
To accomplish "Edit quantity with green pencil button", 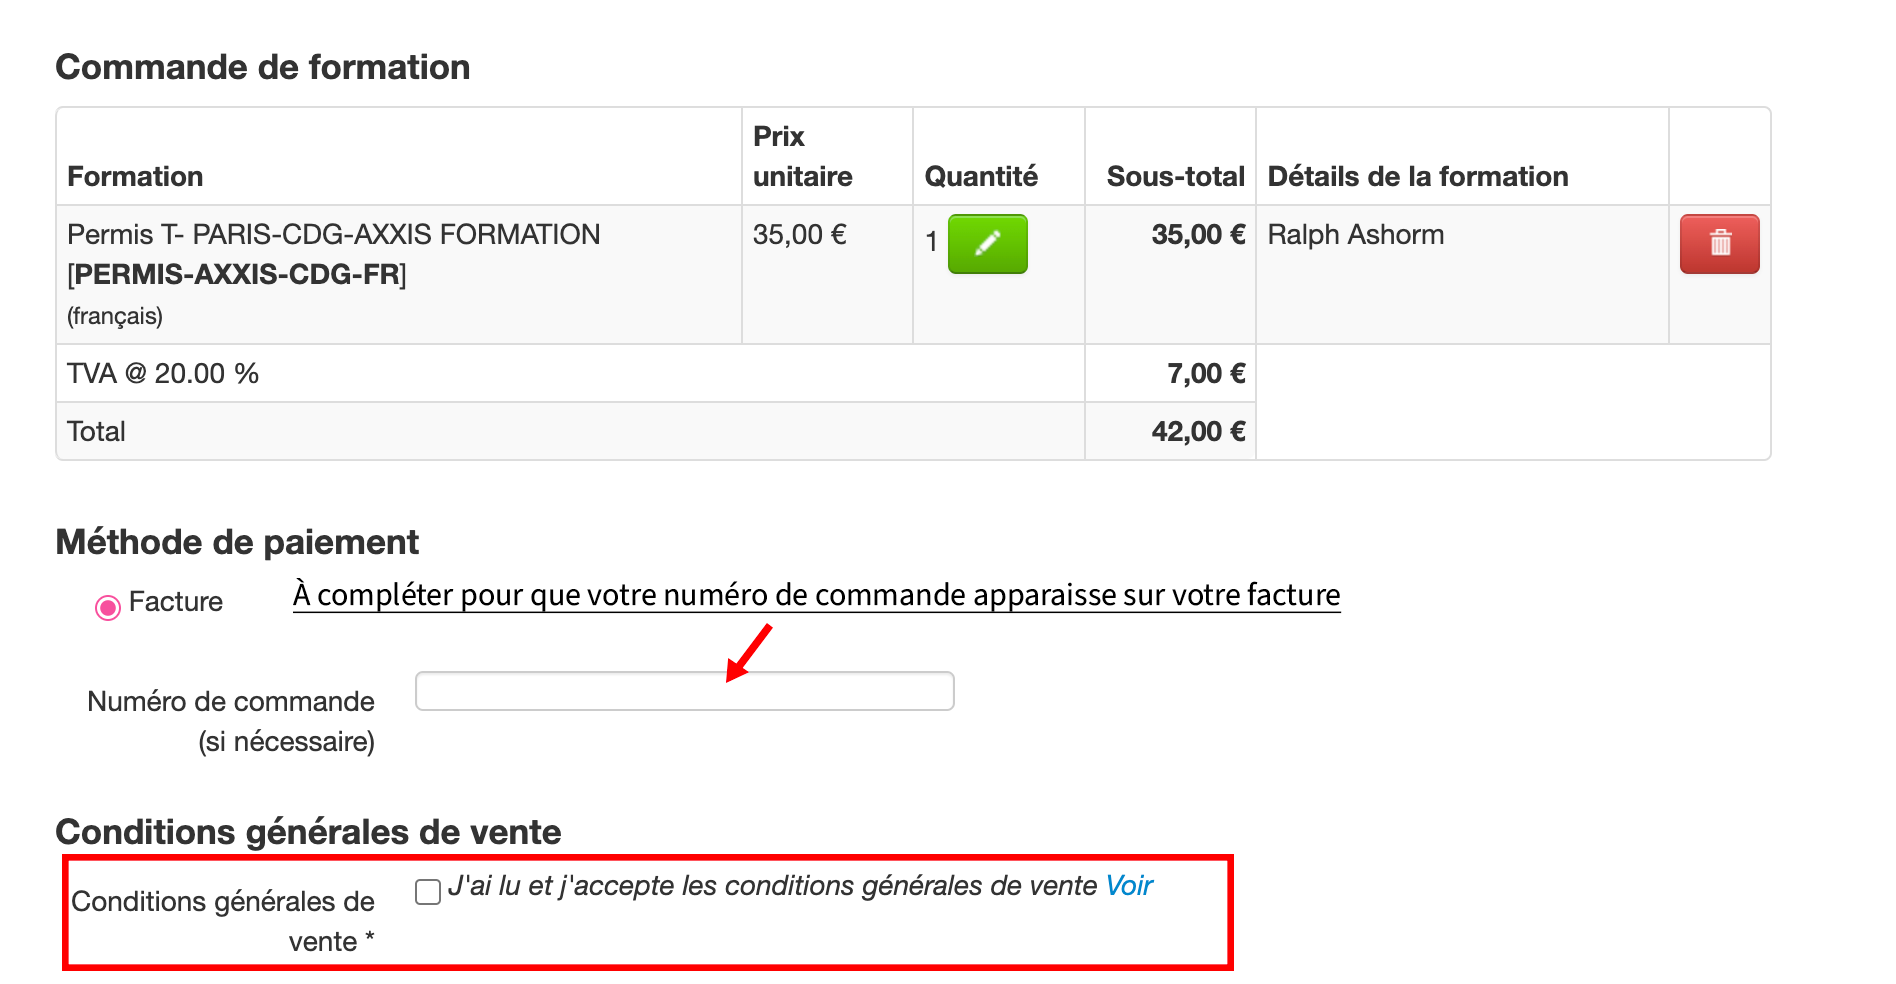I will [987, 244].
